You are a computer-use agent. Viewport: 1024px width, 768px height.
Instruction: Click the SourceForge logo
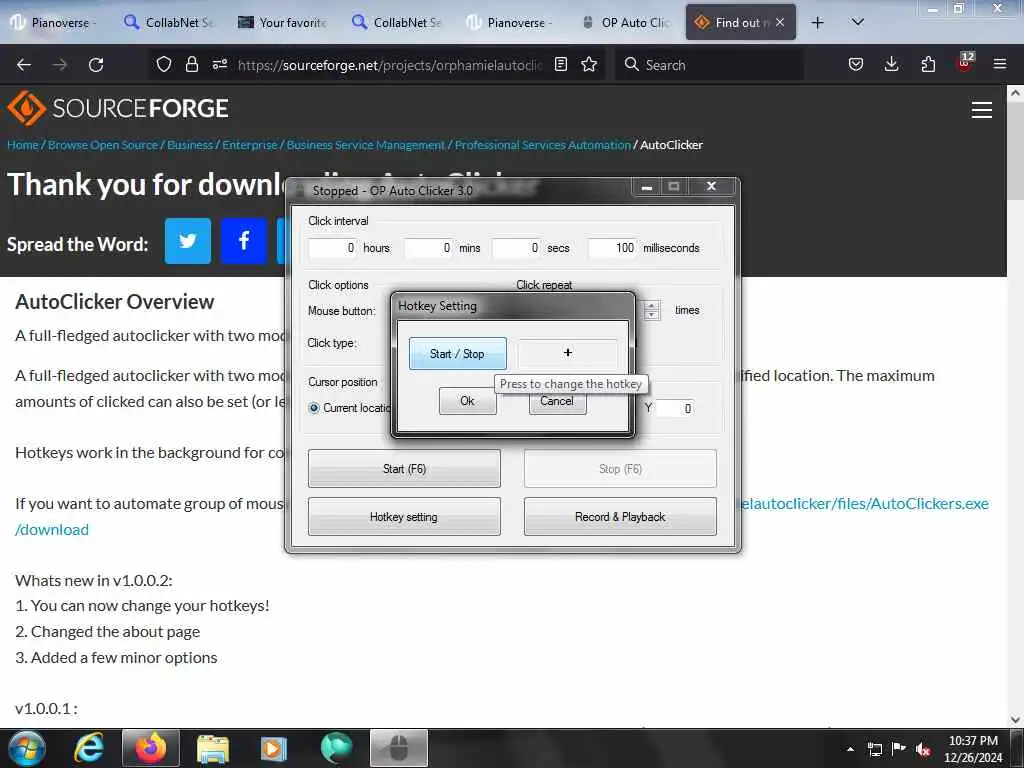coord(118,108)
